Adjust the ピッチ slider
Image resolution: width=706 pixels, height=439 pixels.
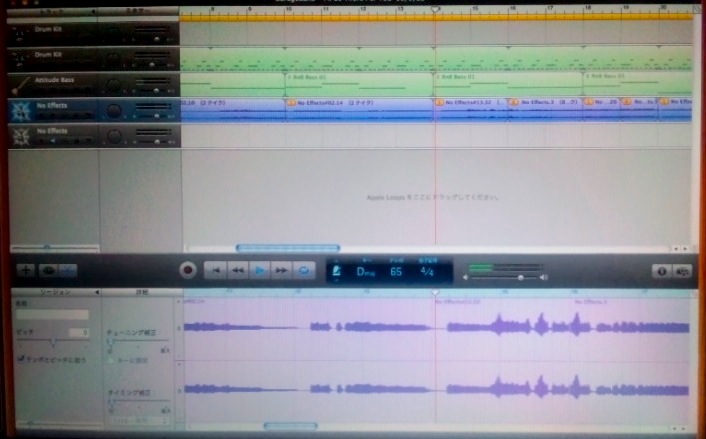click(53, 344)
